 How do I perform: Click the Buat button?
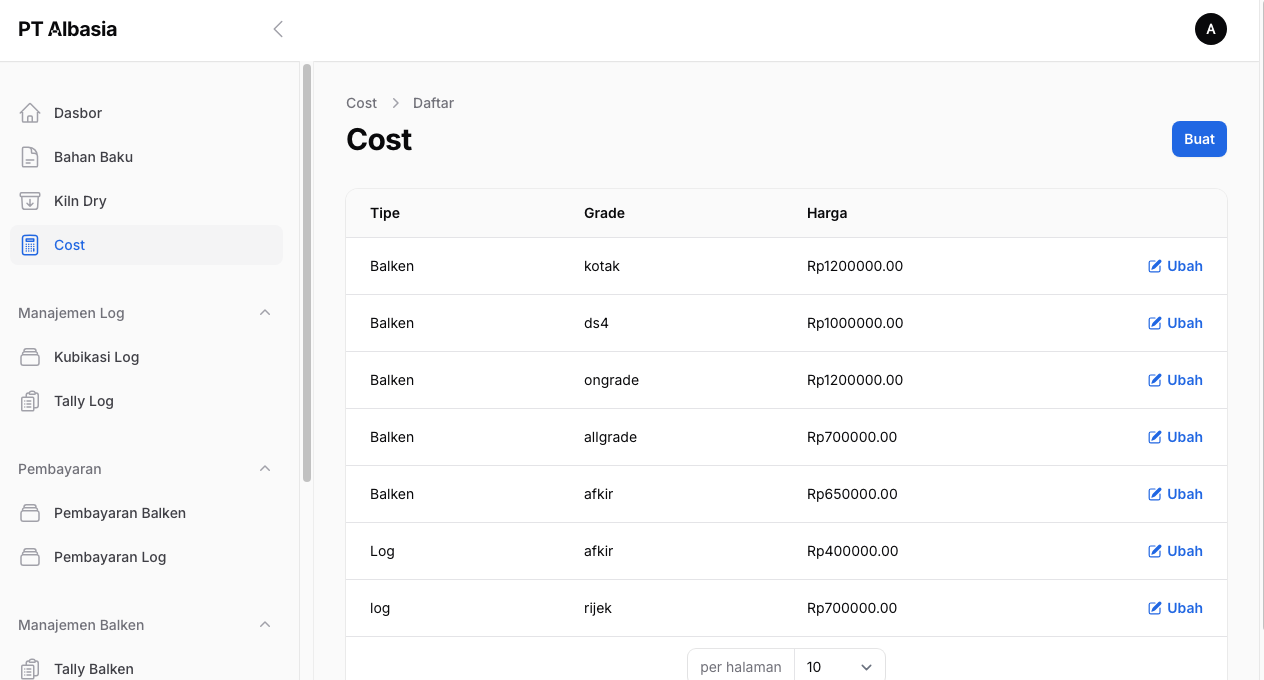point(1198,139)
